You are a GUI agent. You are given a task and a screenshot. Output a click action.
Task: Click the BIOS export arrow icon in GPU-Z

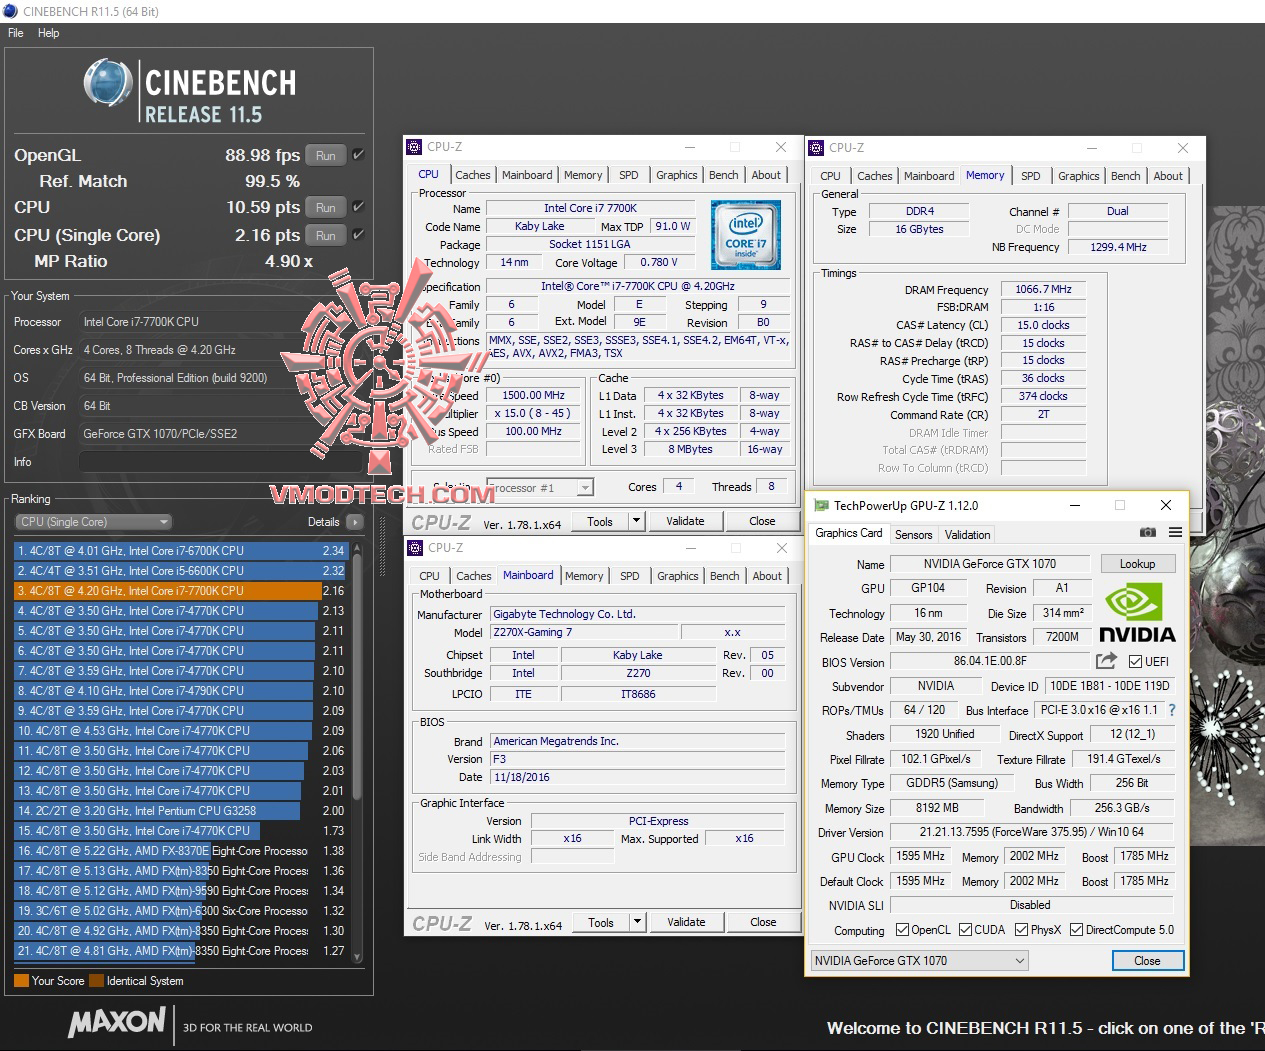1105,661
